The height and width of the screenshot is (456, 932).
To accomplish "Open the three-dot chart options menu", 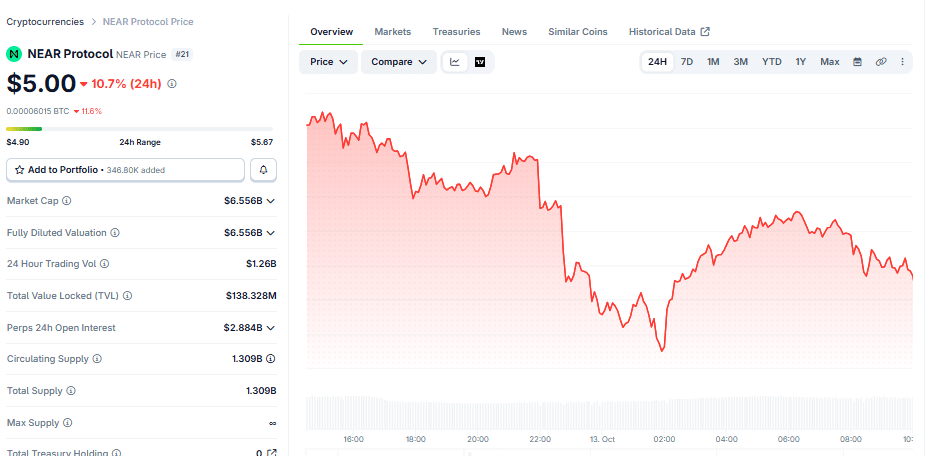I will (902, 62).
